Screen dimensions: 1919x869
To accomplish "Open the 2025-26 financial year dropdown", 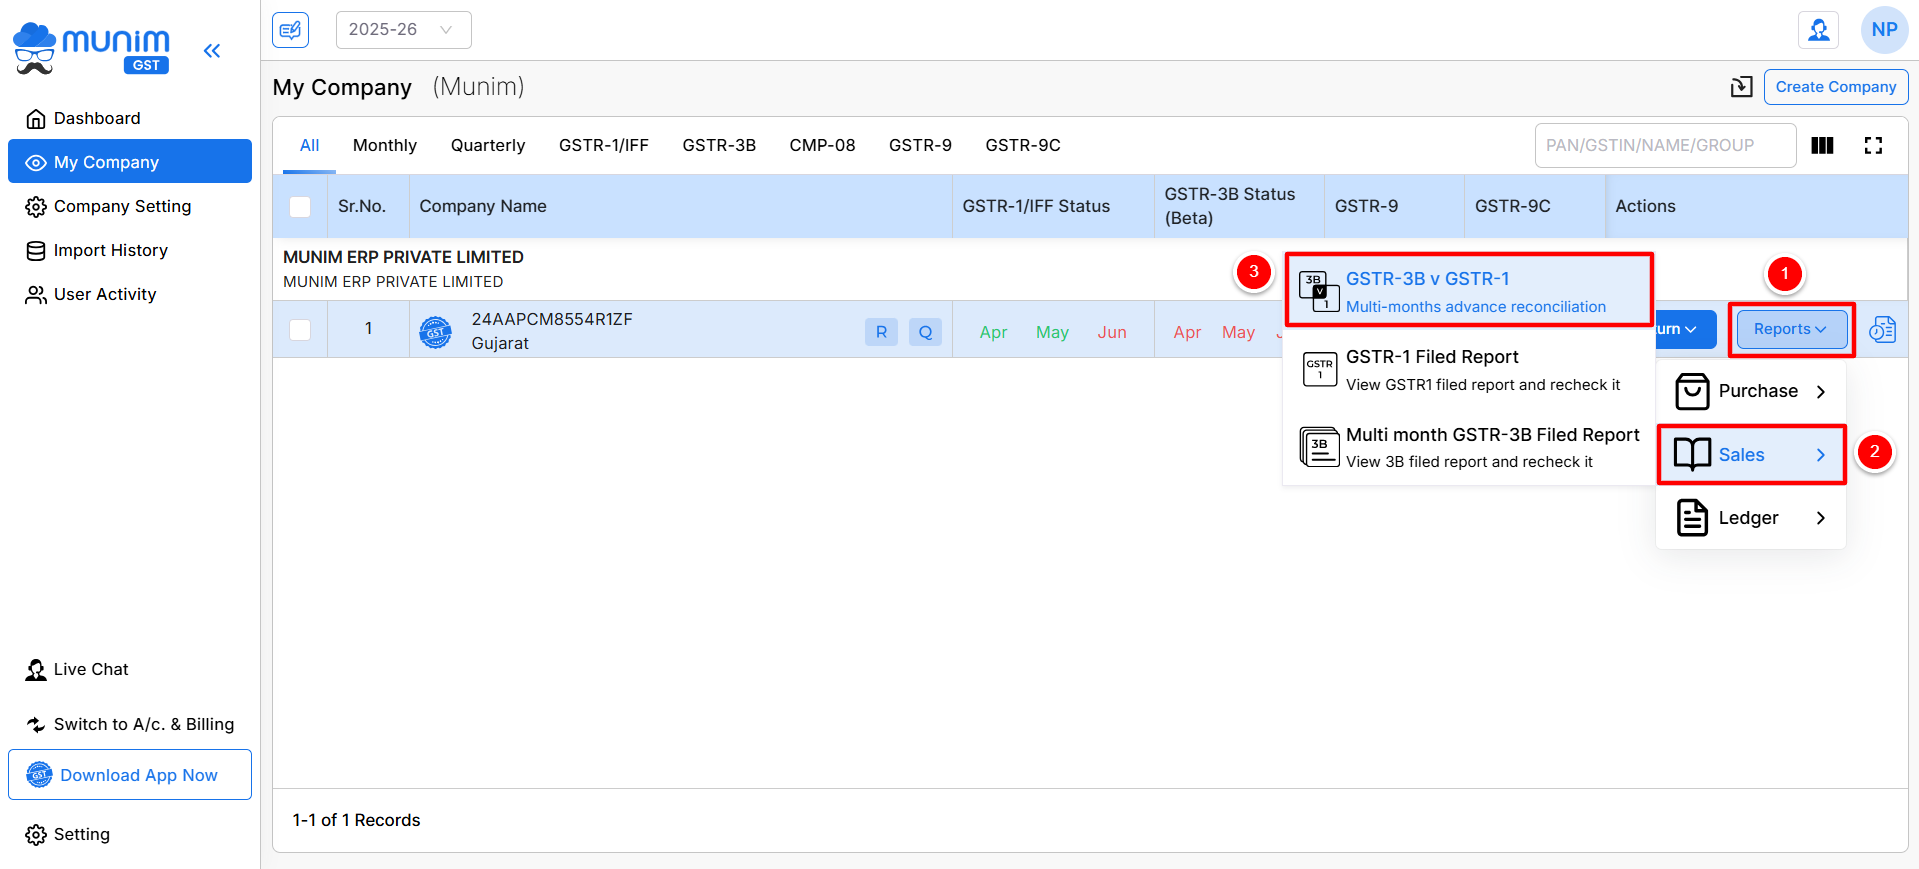I will [403, 30].
